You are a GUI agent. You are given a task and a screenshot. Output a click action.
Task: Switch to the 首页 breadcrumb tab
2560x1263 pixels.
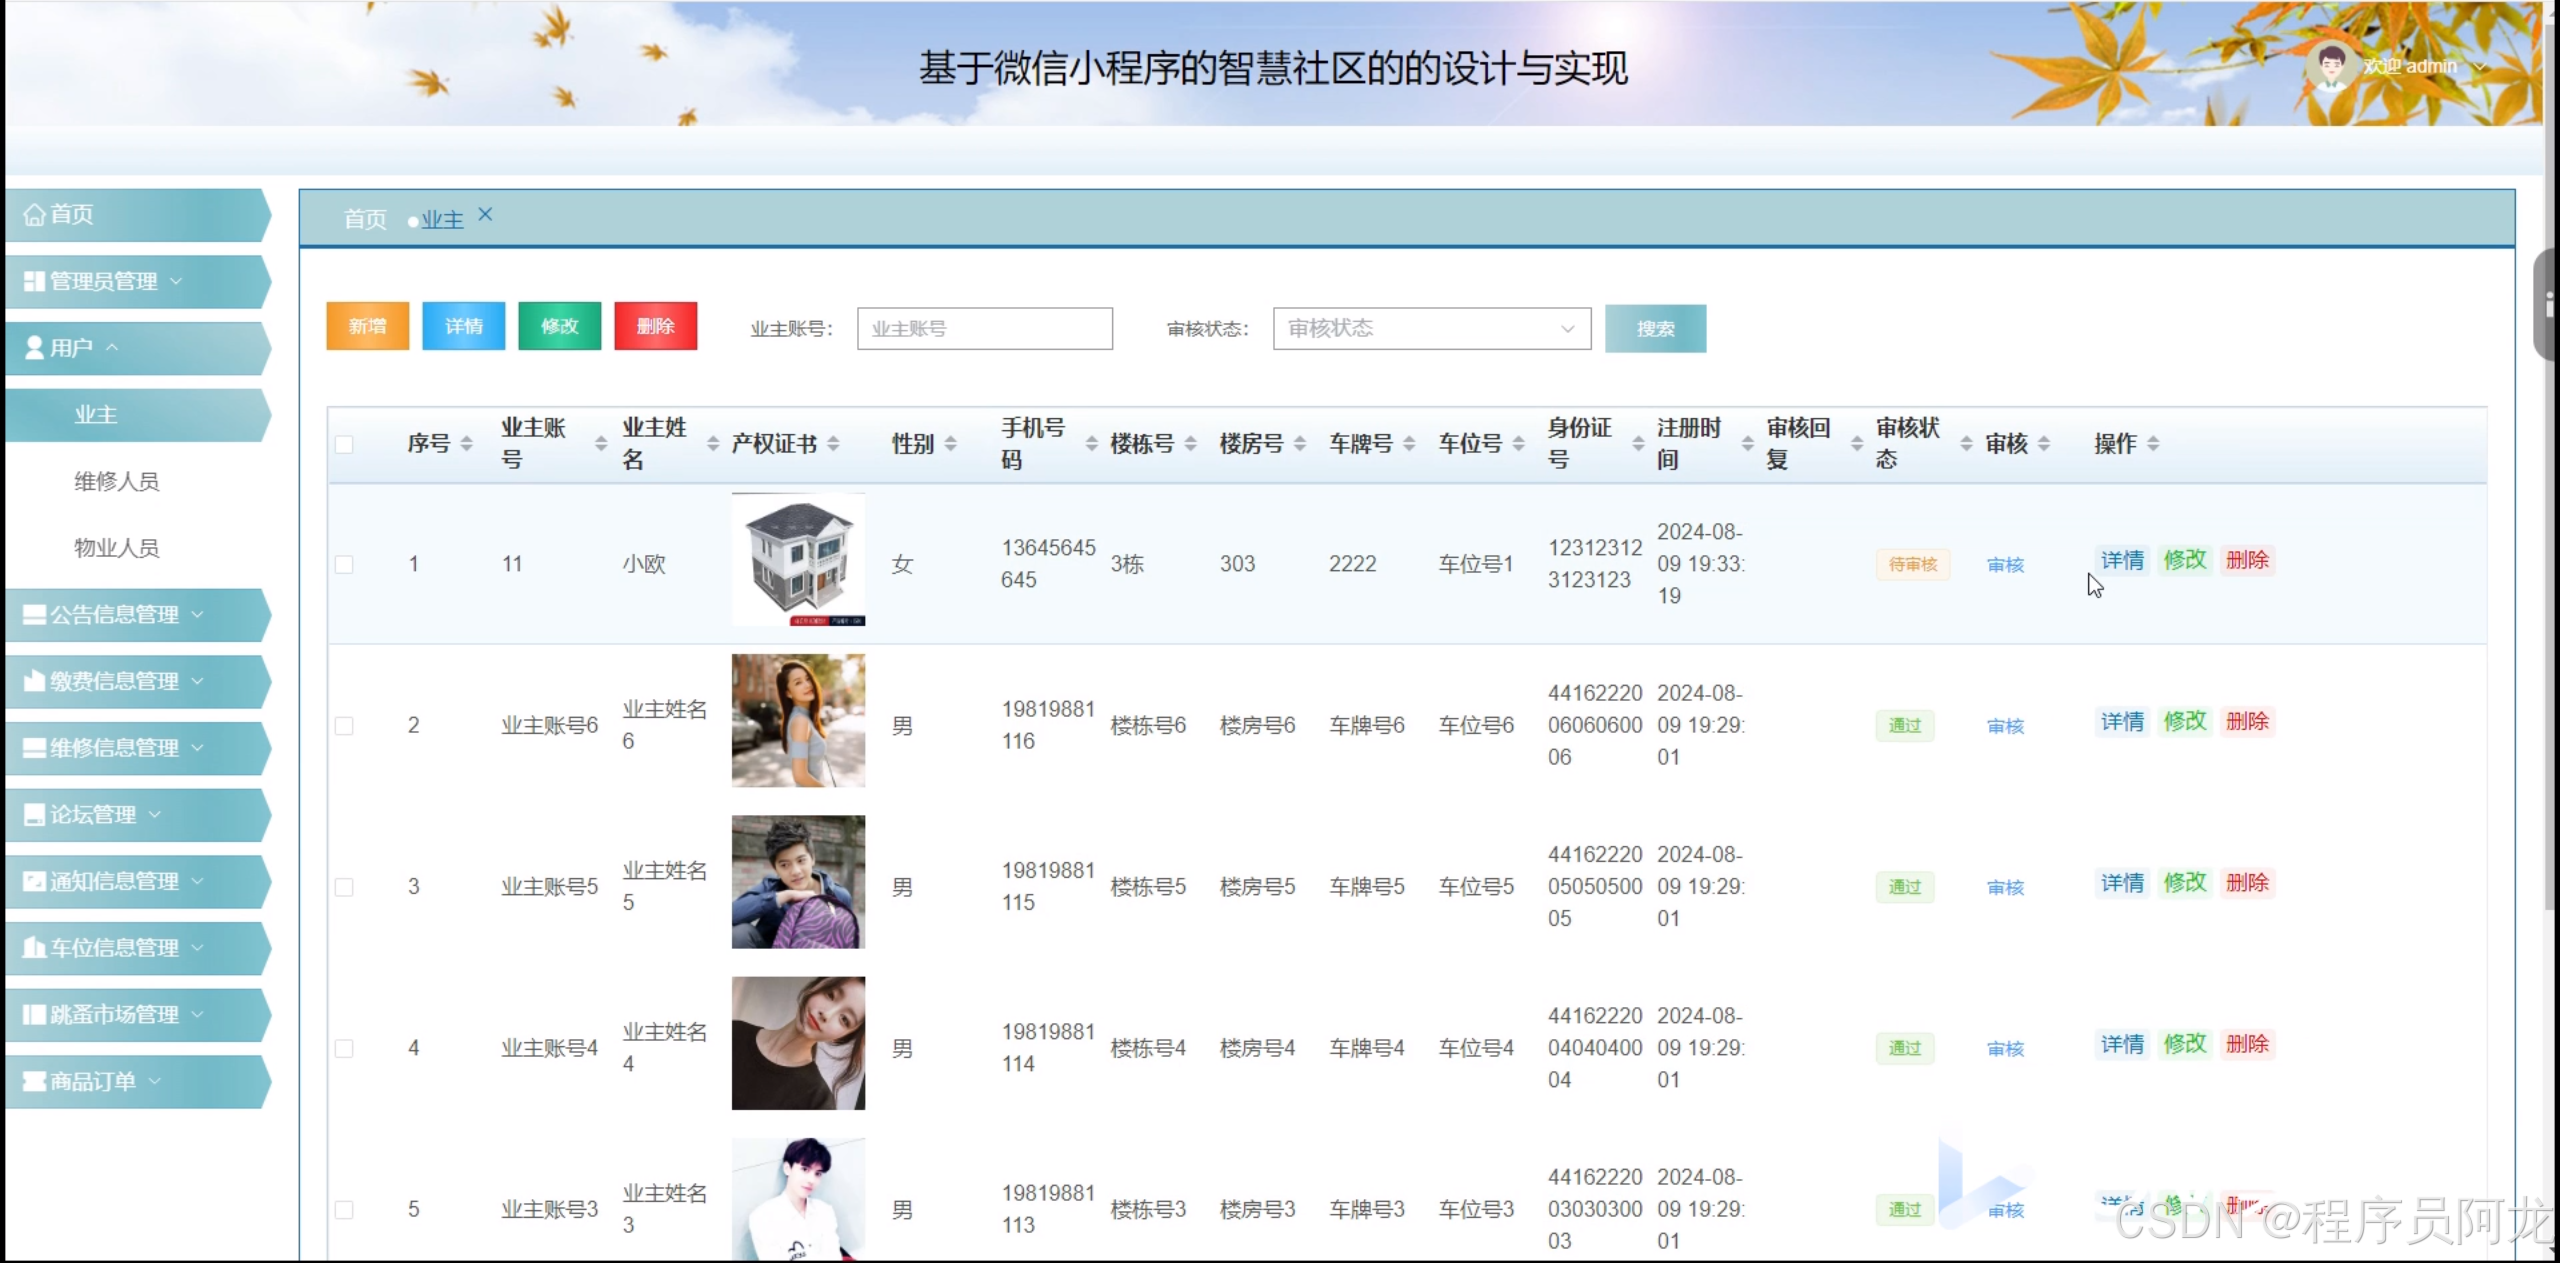pos(365,219)
